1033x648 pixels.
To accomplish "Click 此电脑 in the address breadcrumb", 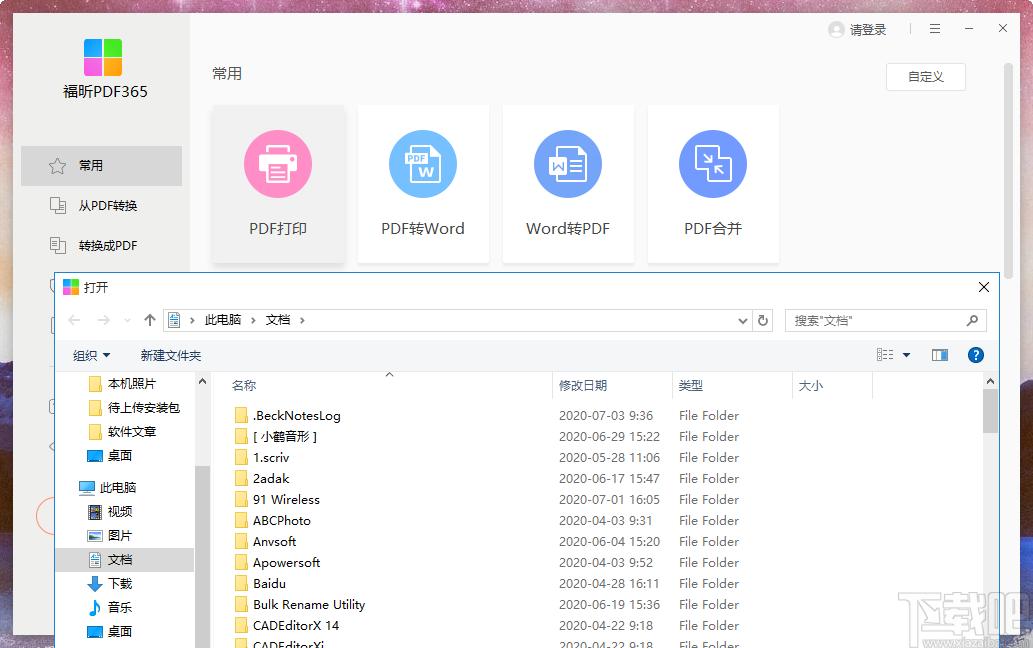I will pos(223,320).
